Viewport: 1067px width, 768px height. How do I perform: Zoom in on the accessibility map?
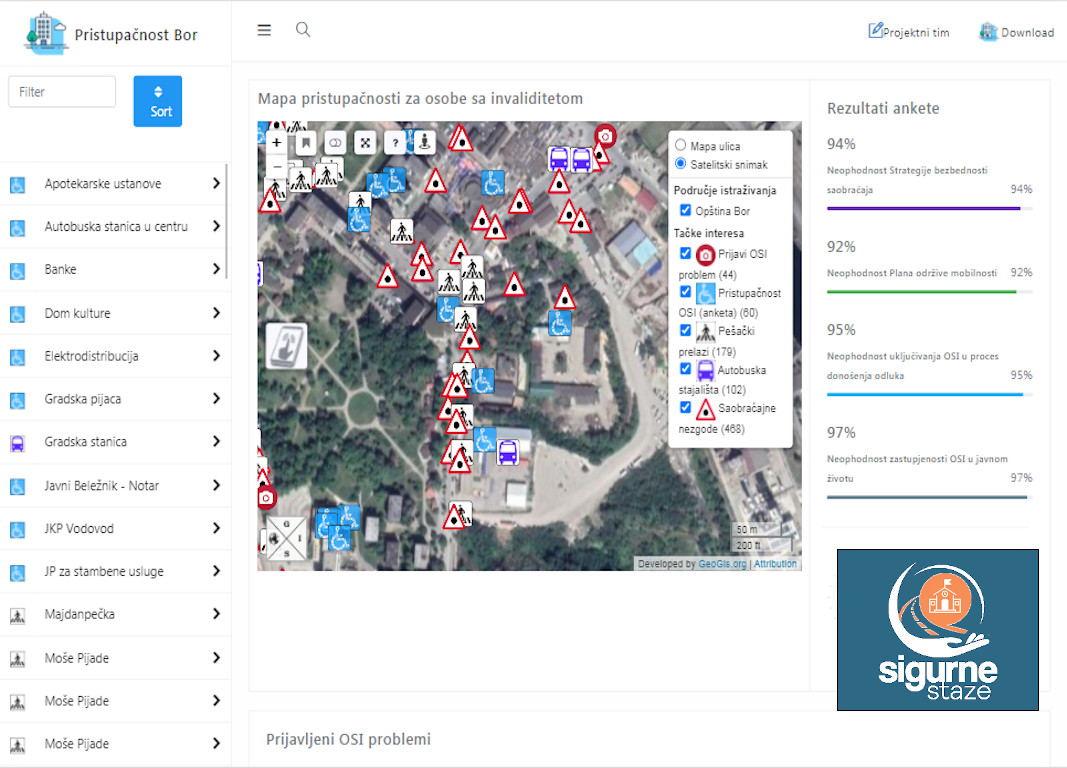click(277, 143)
